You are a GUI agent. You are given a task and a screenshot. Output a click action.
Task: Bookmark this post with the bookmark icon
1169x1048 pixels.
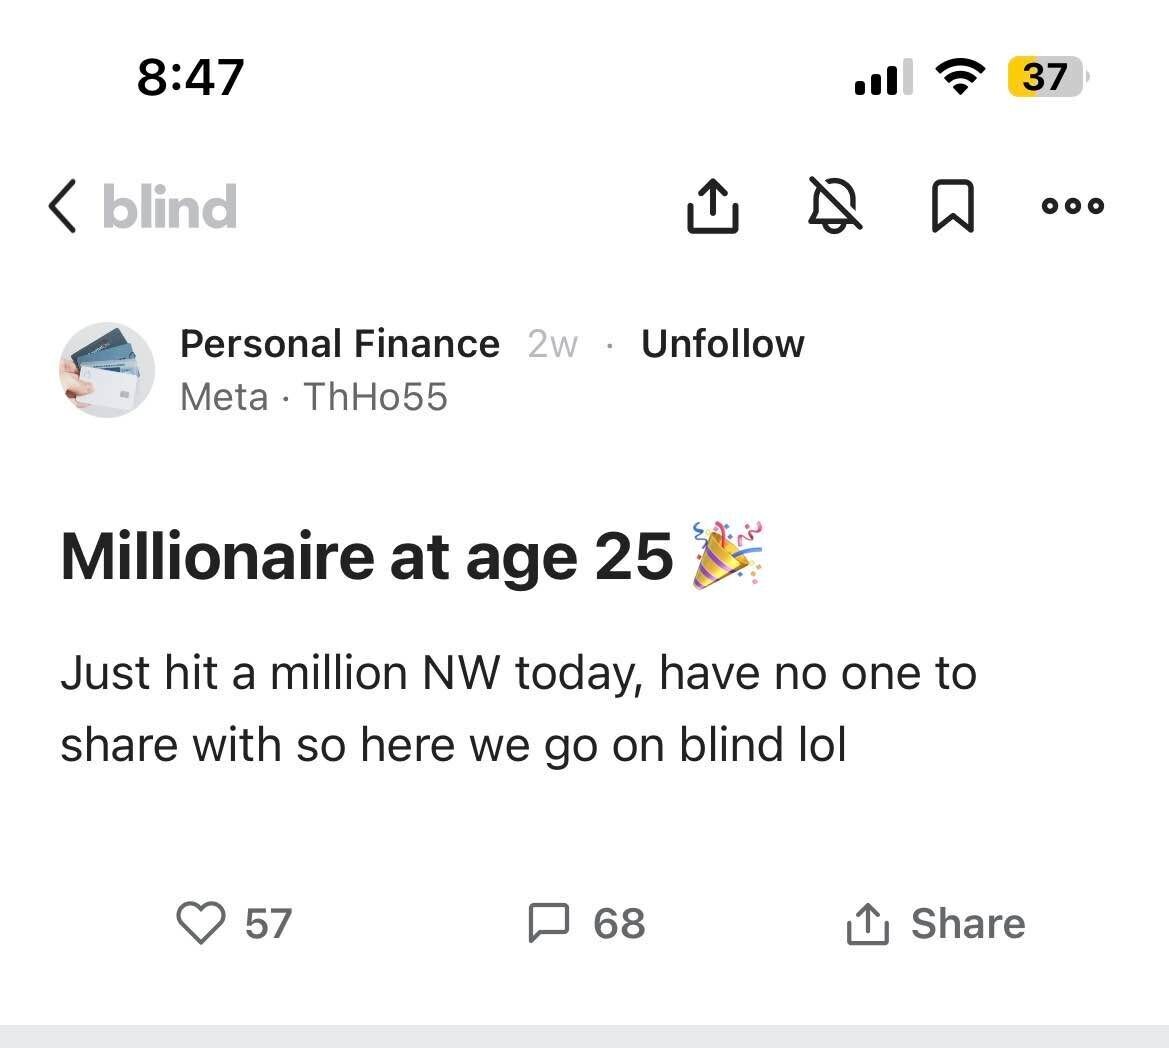952,206
